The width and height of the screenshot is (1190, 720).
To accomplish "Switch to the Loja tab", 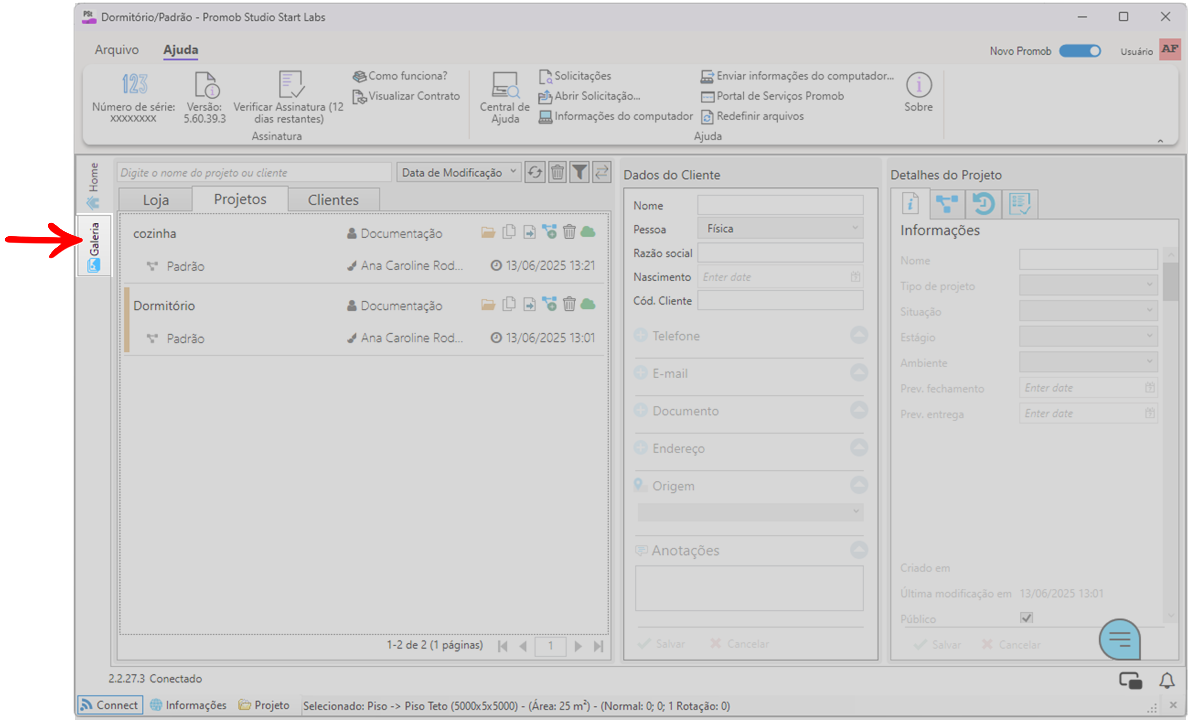I will point(156,200).
